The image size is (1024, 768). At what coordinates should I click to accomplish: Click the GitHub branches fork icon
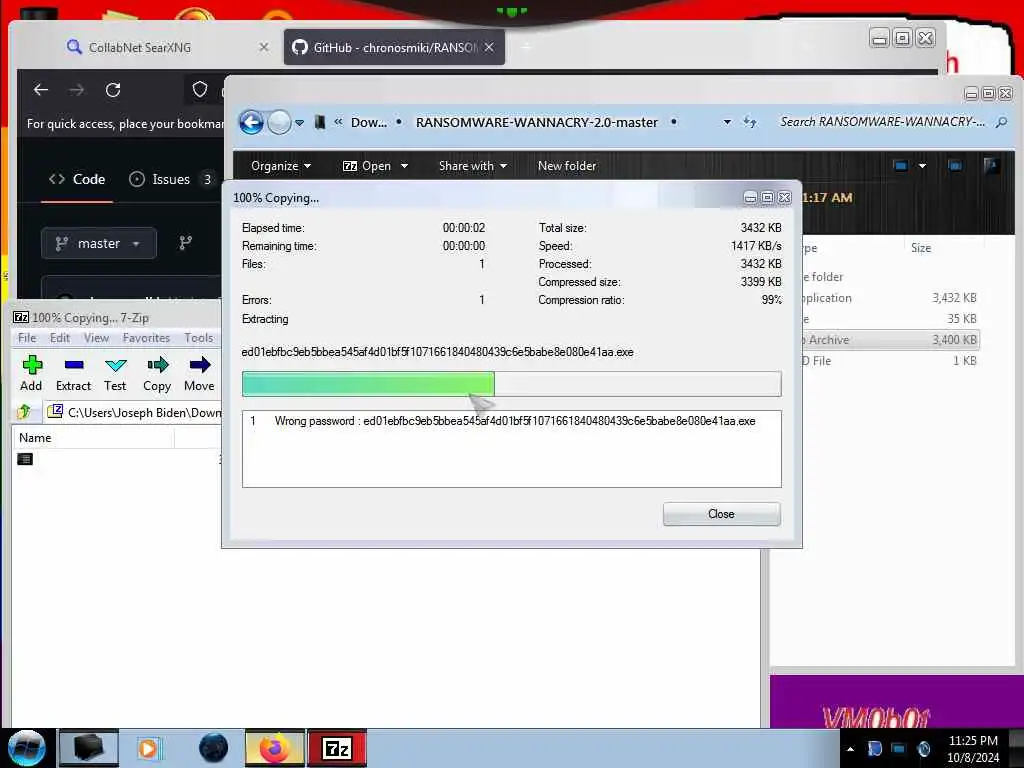click(186, 243)
